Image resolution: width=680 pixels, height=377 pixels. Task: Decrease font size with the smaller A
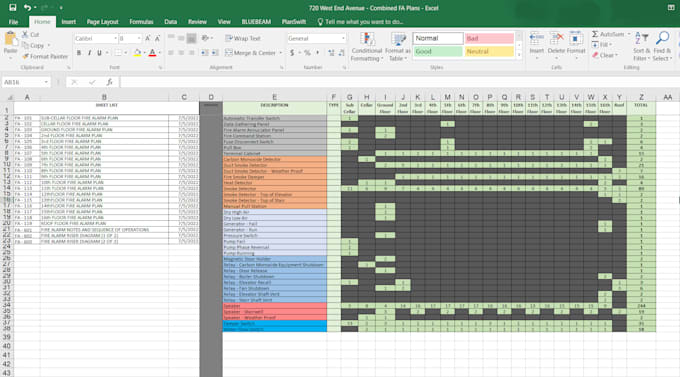pos(157,39)
